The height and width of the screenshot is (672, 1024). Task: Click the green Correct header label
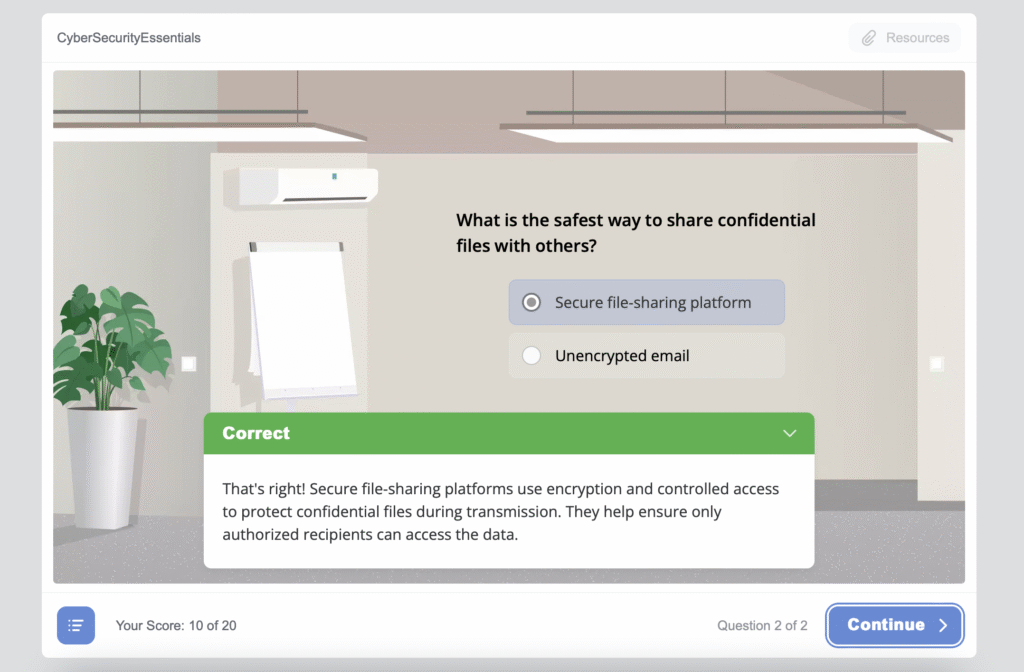tap(256, 433)
